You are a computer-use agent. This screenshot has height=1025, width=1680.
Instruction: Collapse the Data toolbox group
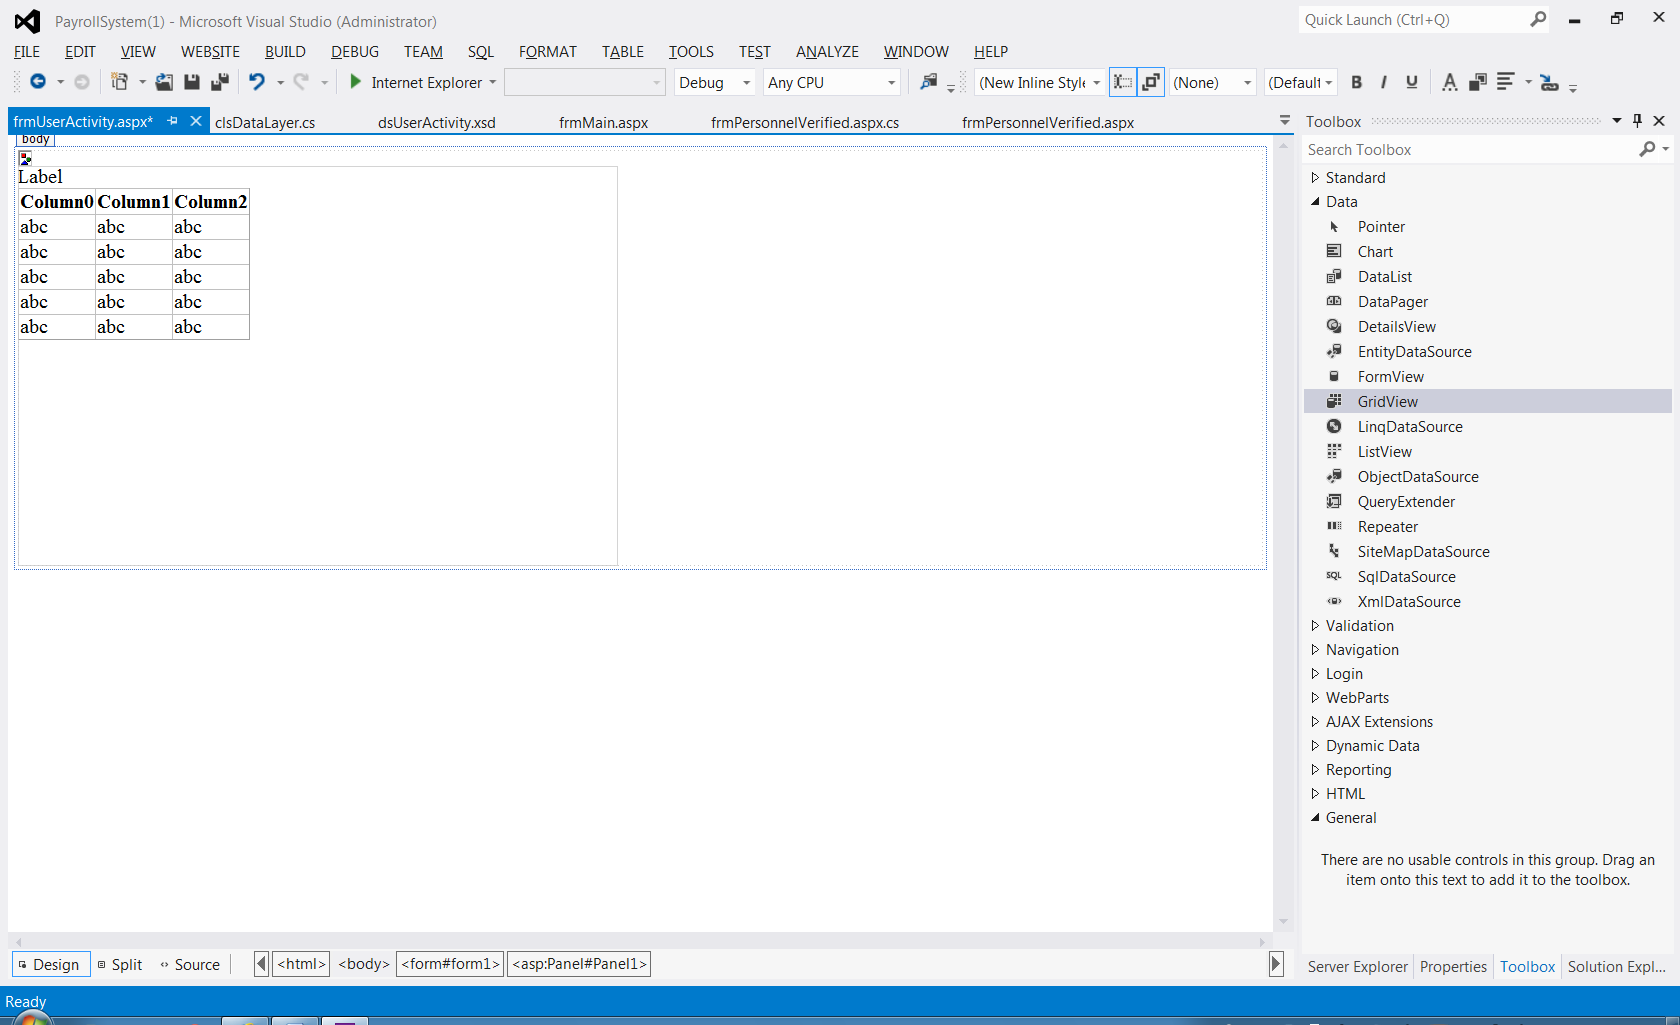[x=1315, y=201]
